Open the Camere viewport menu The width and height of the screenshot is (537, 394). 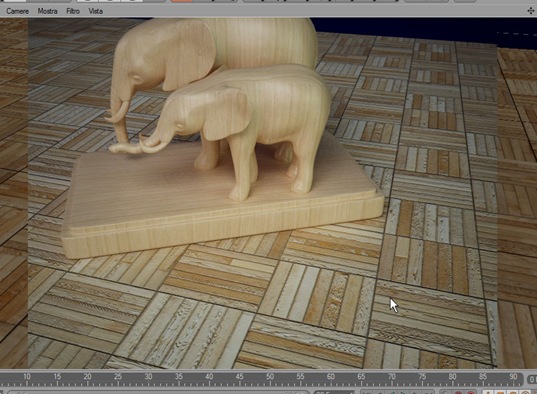pyautogui.click(x=17, y=11)
